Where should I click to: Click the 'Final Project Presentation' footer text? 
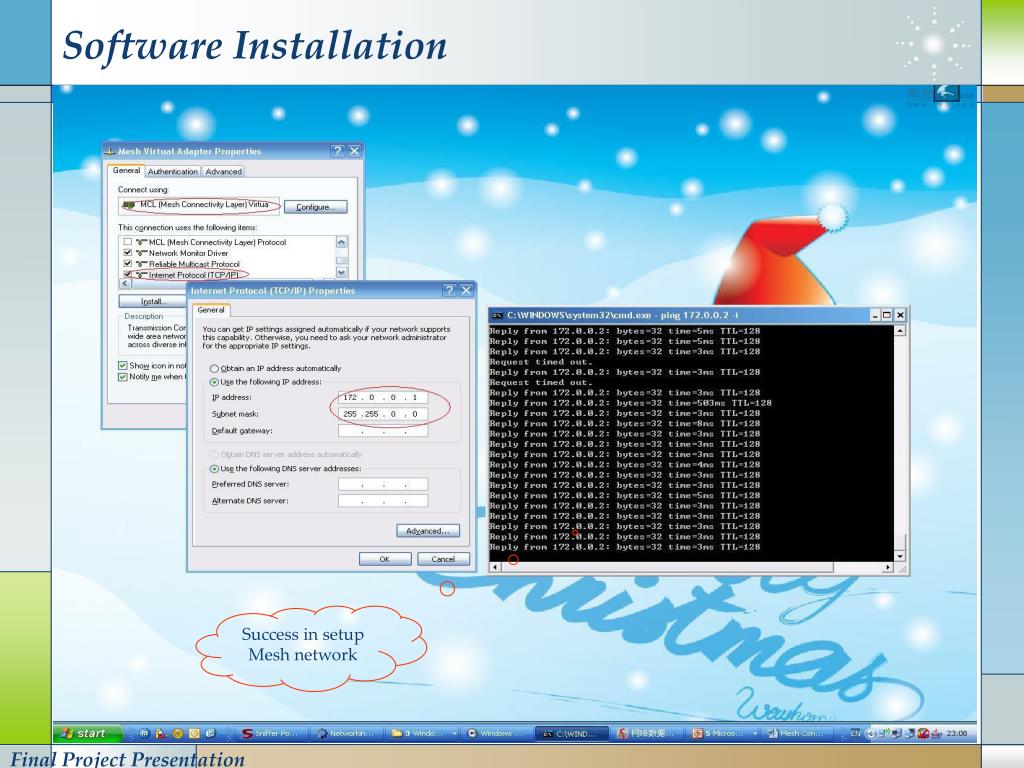(x=128, y=758)
